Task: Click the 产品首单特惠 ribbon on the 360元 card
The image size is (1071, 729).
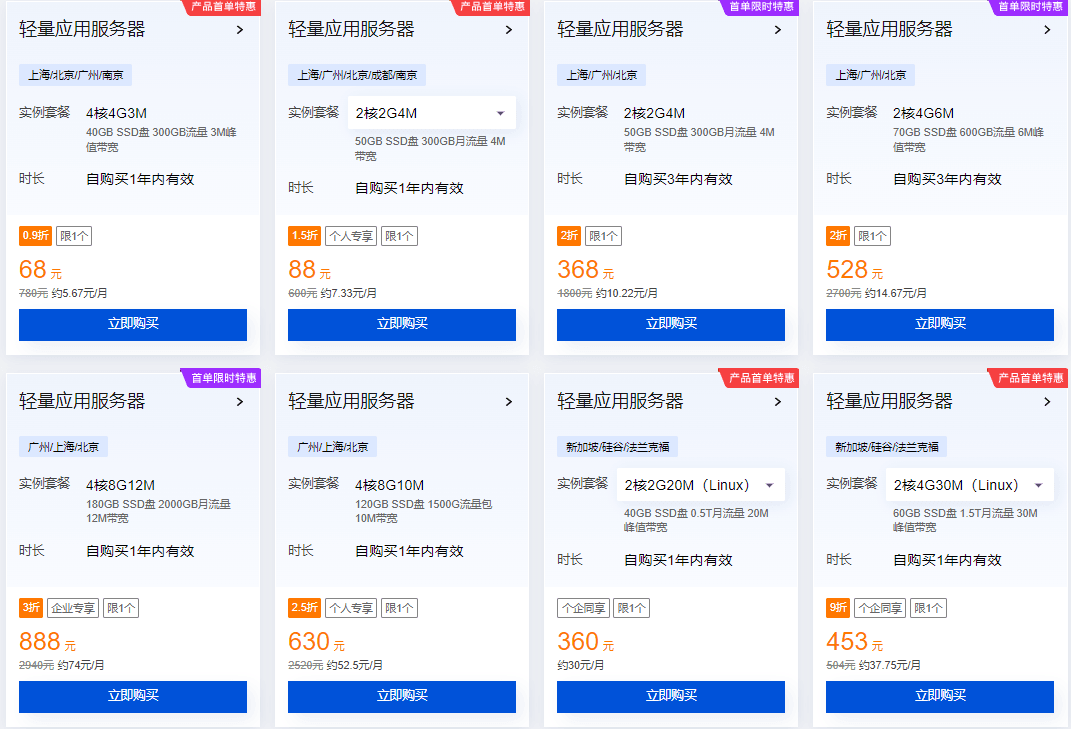Action: point(760,378)
